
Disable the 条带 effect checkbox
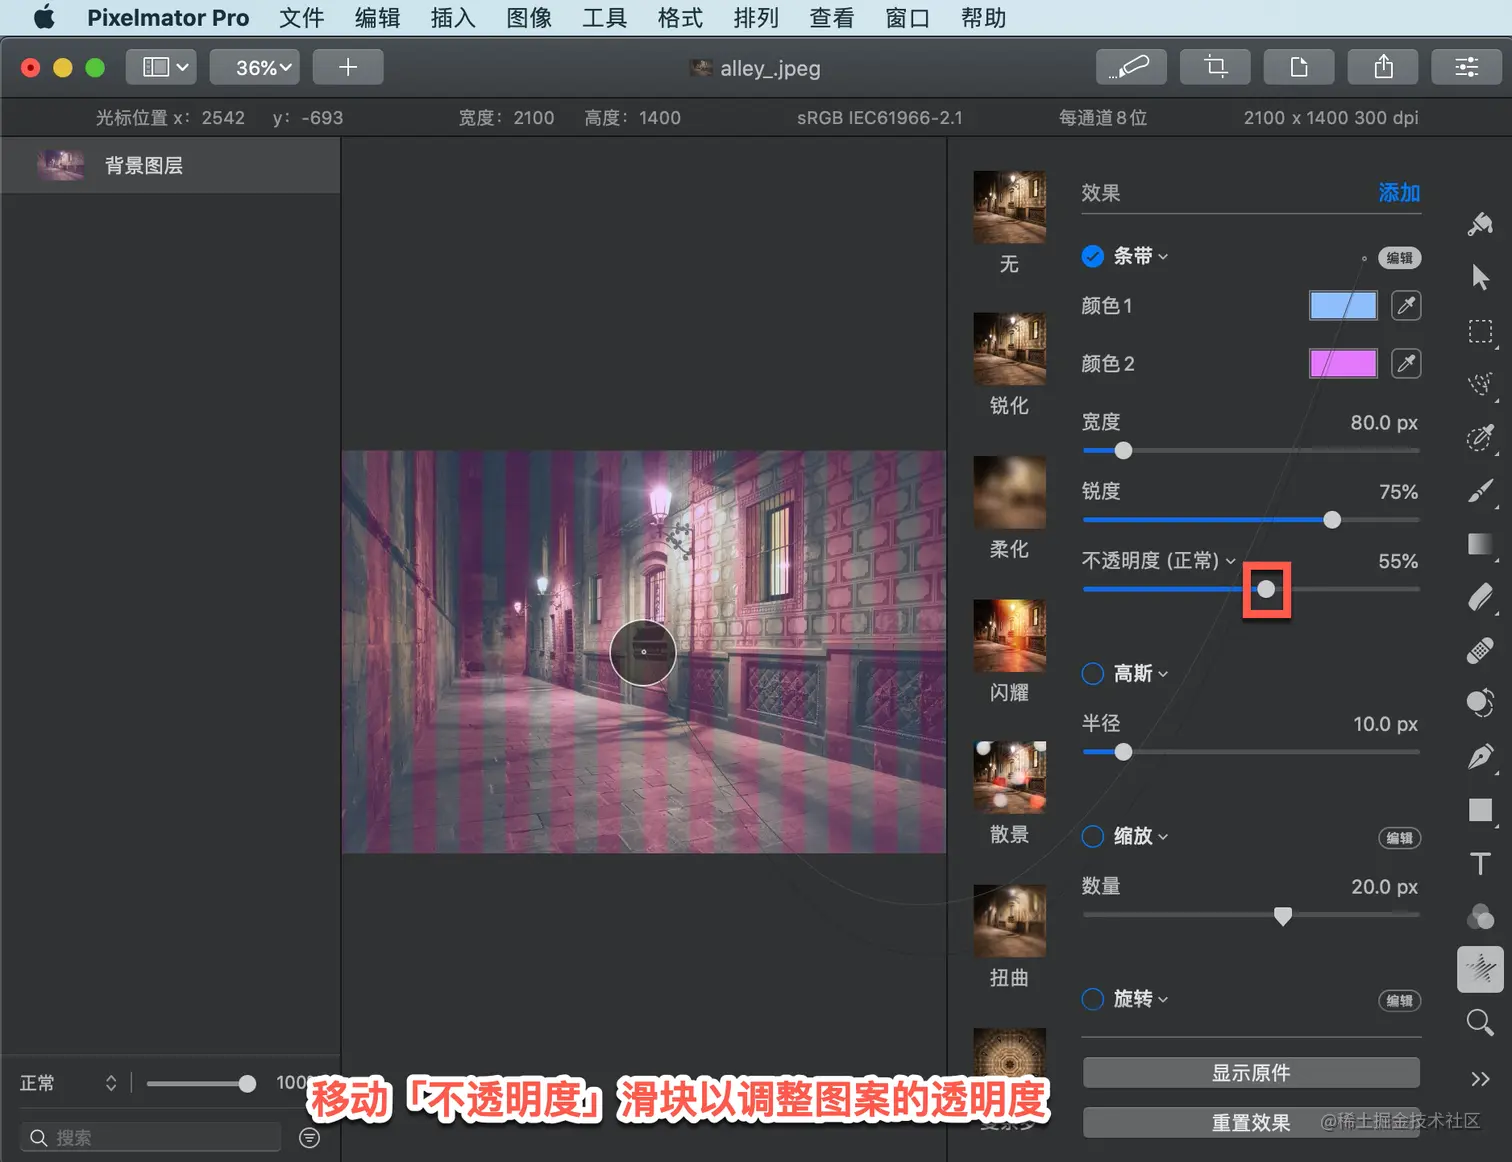1093,256
